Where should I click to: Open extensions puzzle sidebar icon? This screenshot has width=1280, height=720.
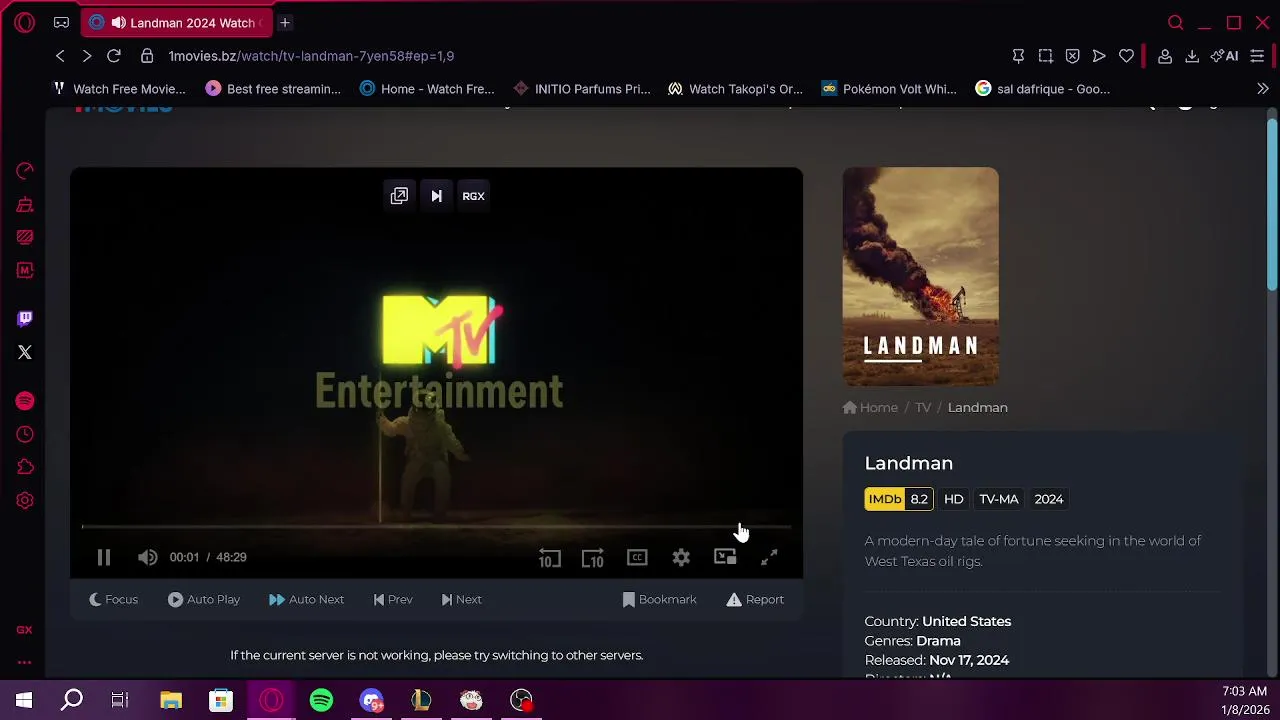coord(25,467)
